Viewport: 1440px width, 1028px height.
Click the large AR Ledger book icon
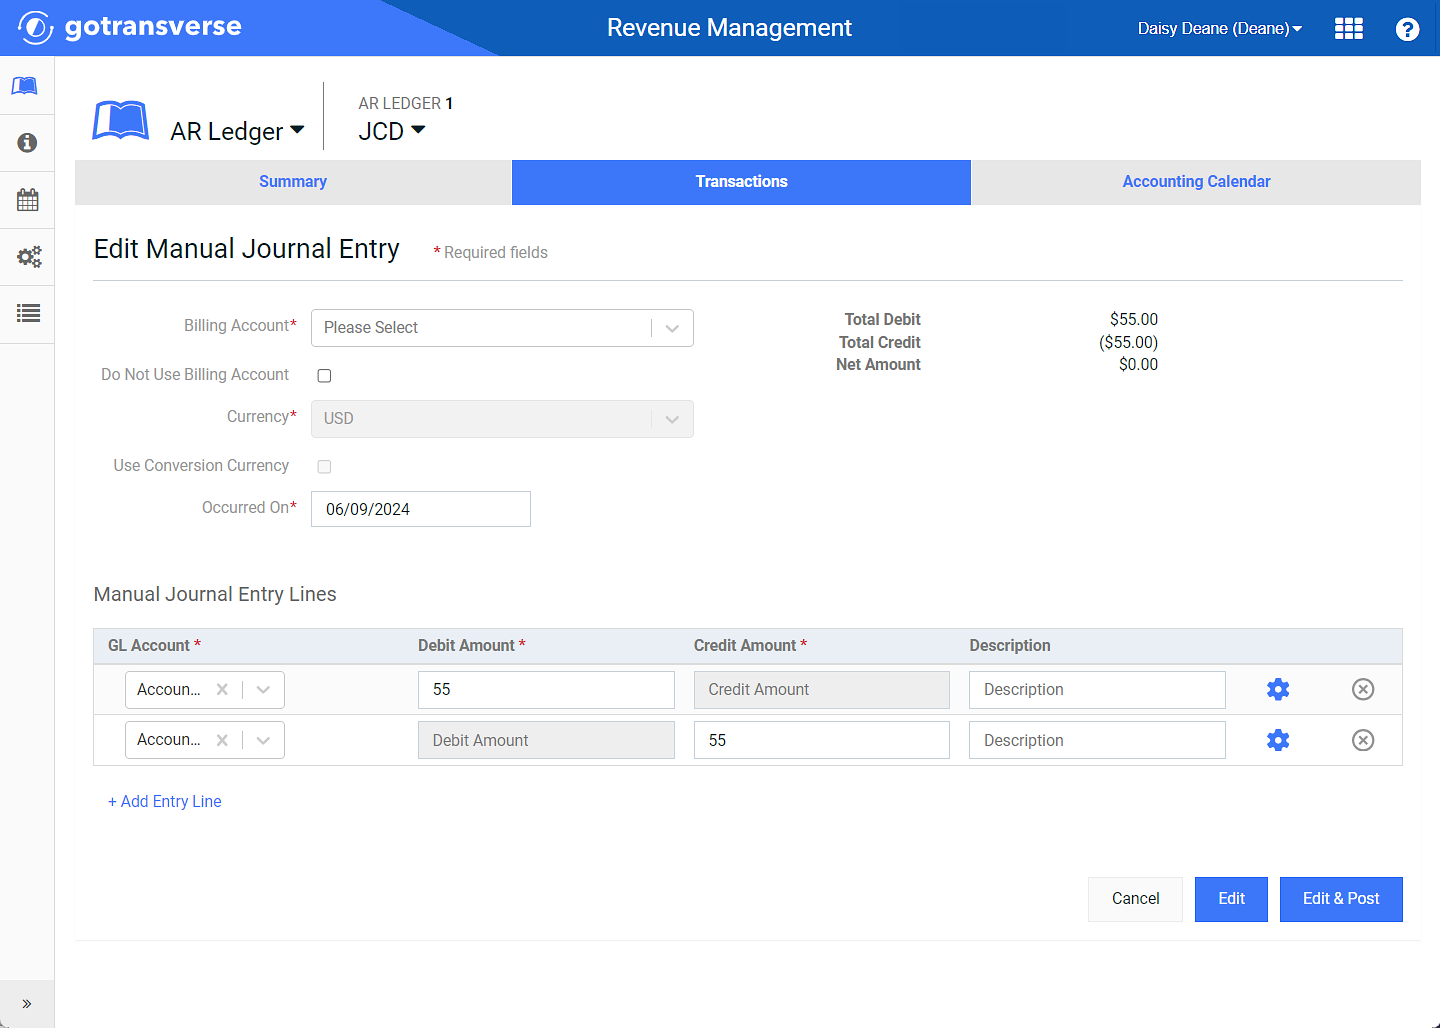click(121, 122)
